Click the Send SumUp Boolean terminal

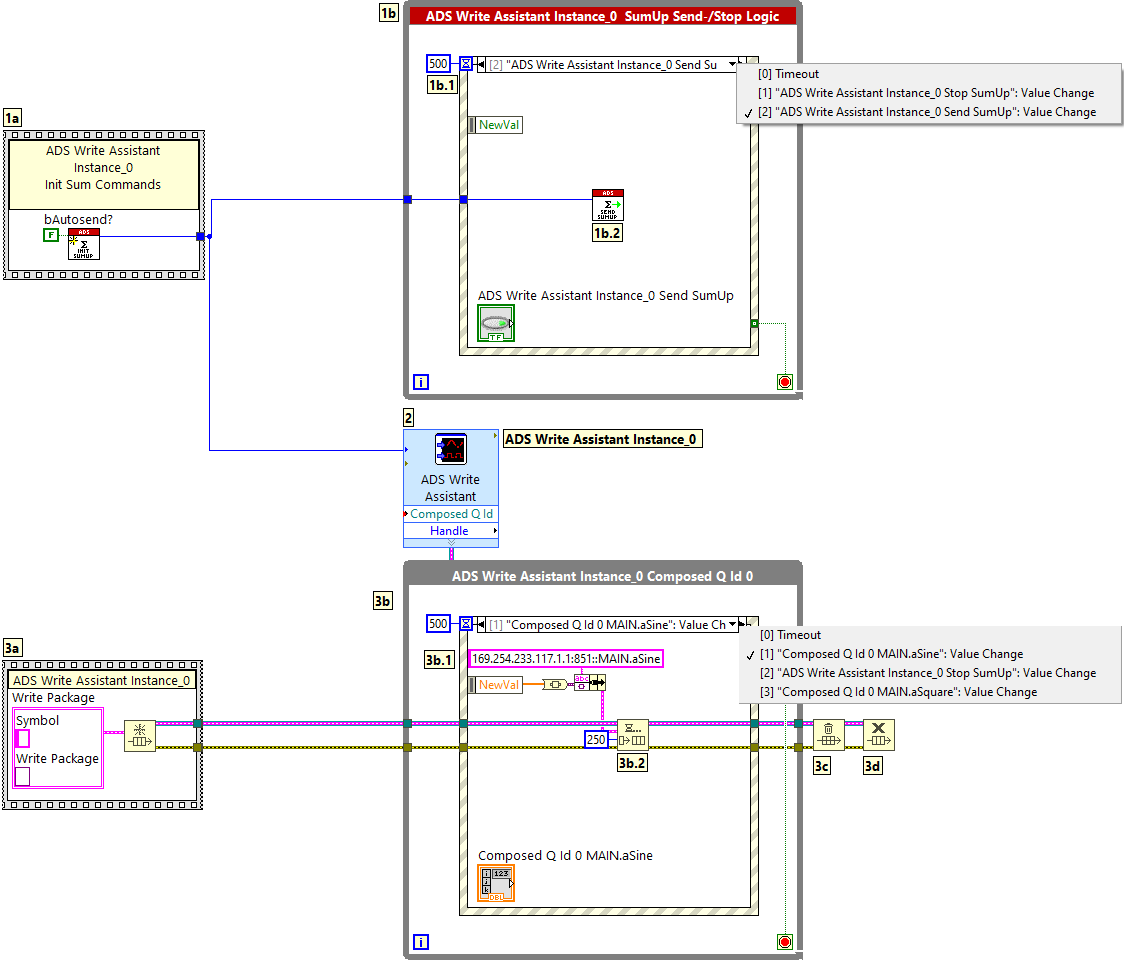pyautogui.click(x=496, y=324)
